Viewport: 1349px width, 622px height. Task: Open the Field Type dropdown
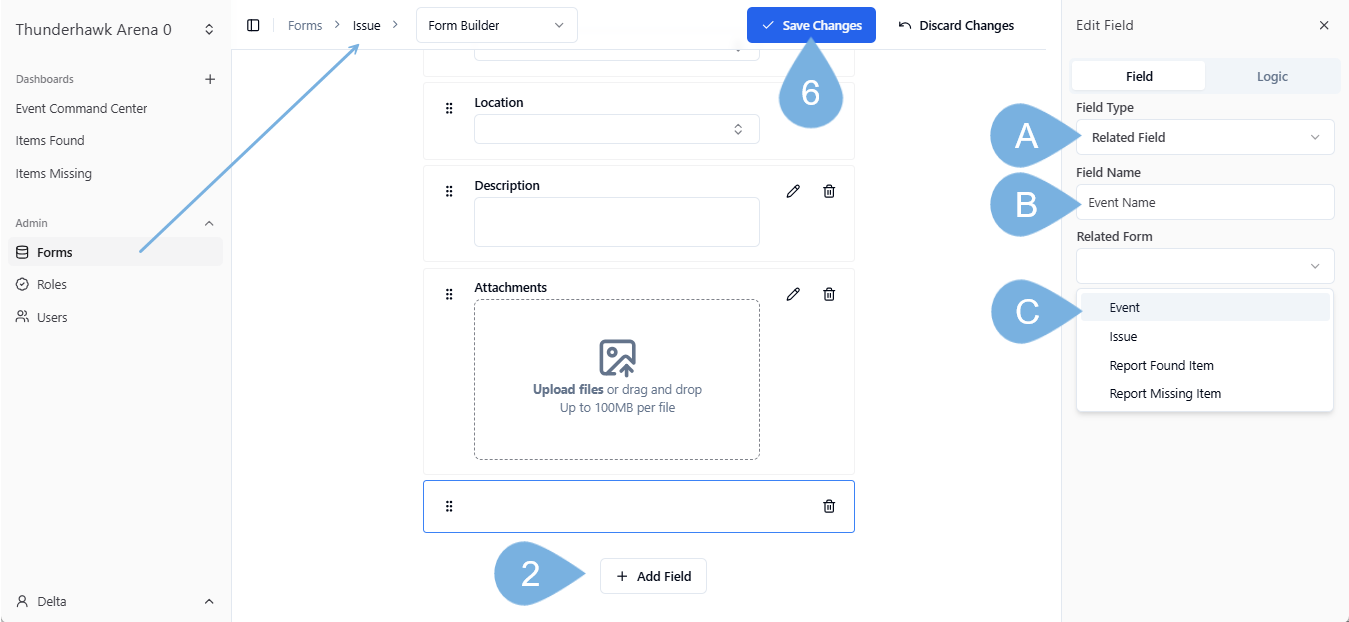pyautogui.click(x=1205, y=137)
